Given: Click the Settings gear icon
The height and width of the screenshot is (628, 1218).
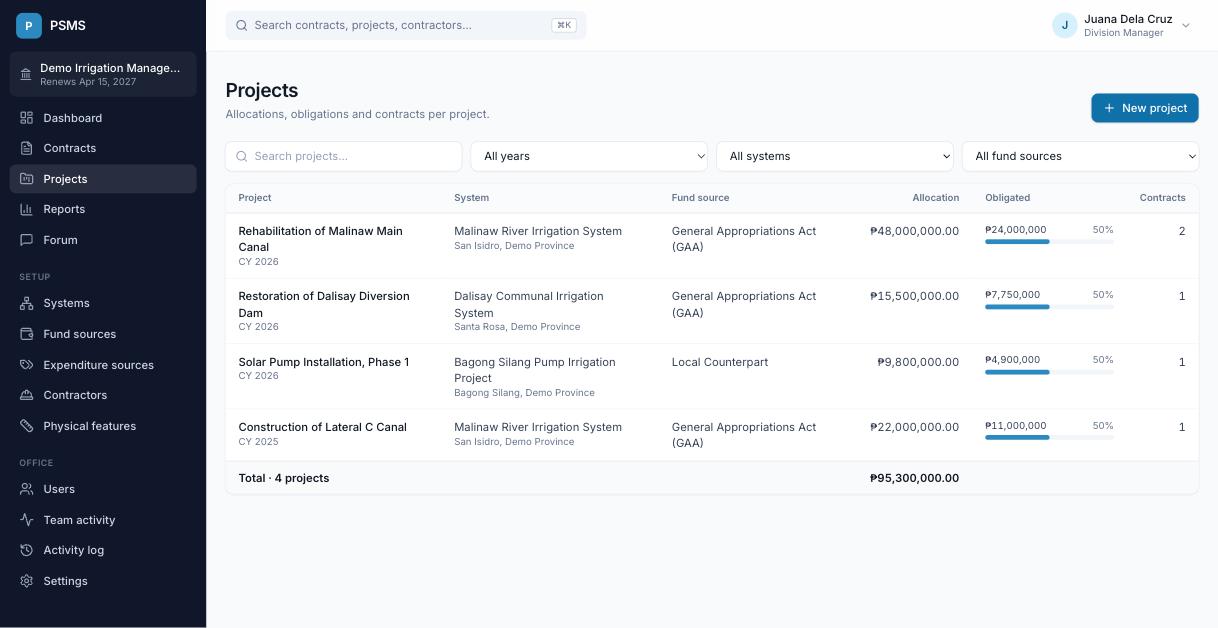Looking at the screenshot, I should click(x=27, y=581).
